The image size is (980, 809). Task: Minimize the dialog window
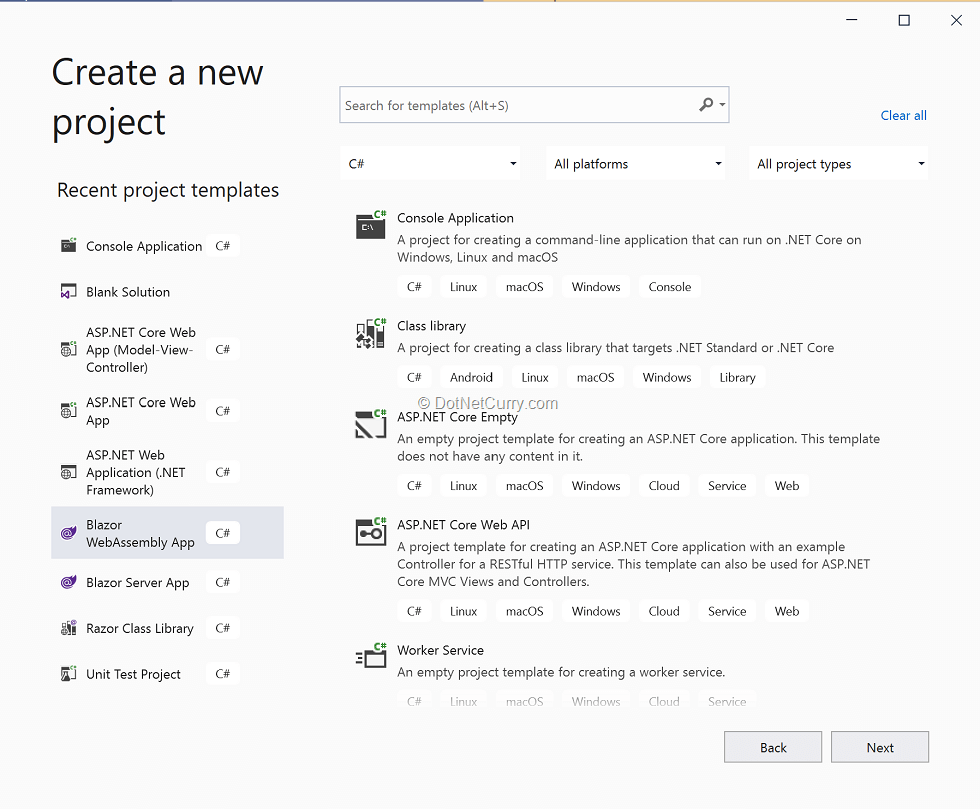coord(851,21)
